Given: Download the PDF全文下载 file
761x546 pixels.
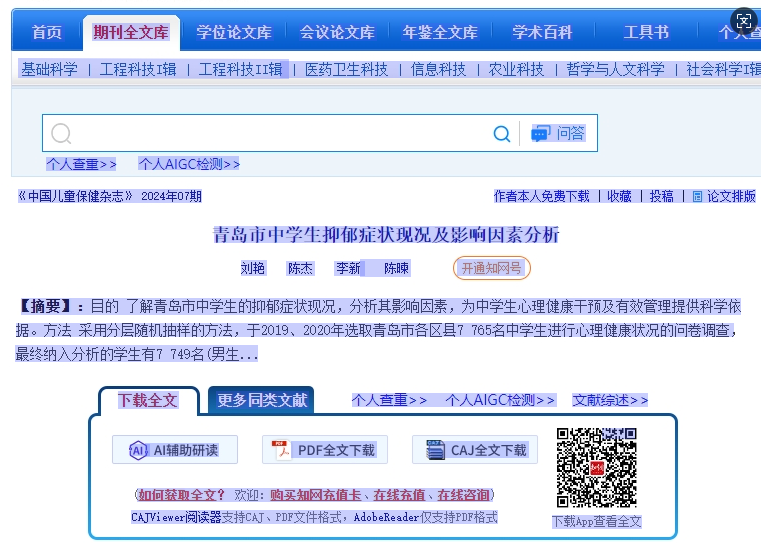Looking at the screenshot, I should [x=324, y=450].
